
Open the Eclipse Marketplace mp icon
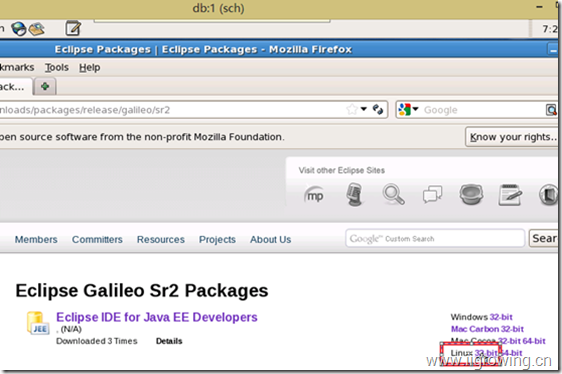314,195
